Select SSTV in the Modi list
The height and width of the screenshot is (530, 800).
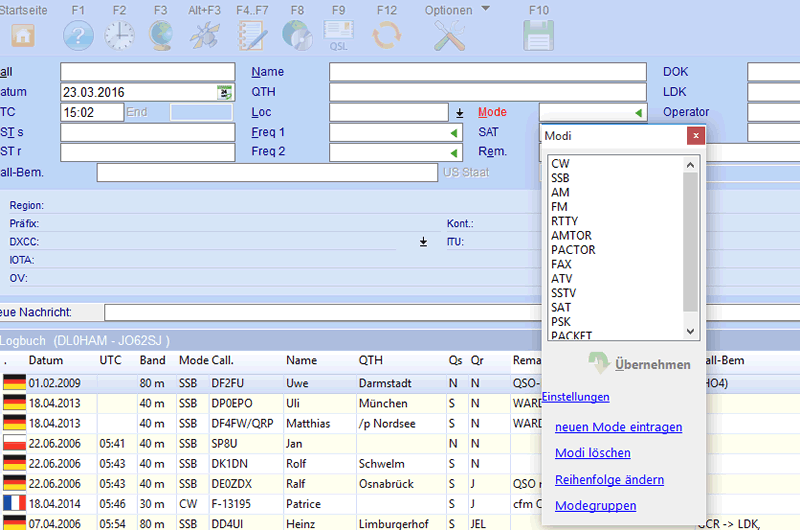(564, 293)
